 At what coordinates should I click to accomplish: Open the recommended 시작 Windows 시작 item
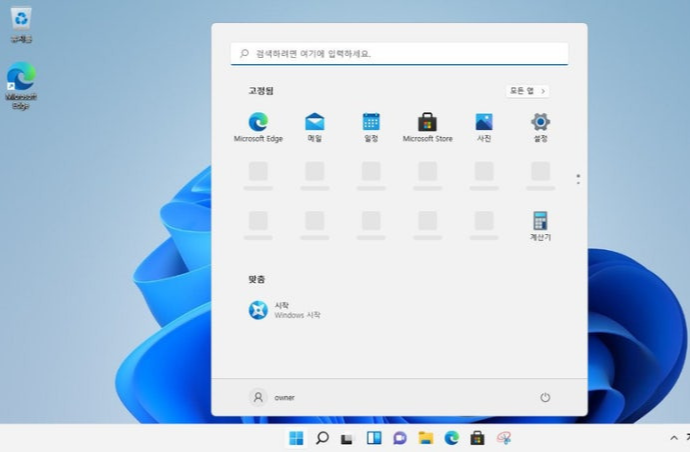click(x=285, y=310)
